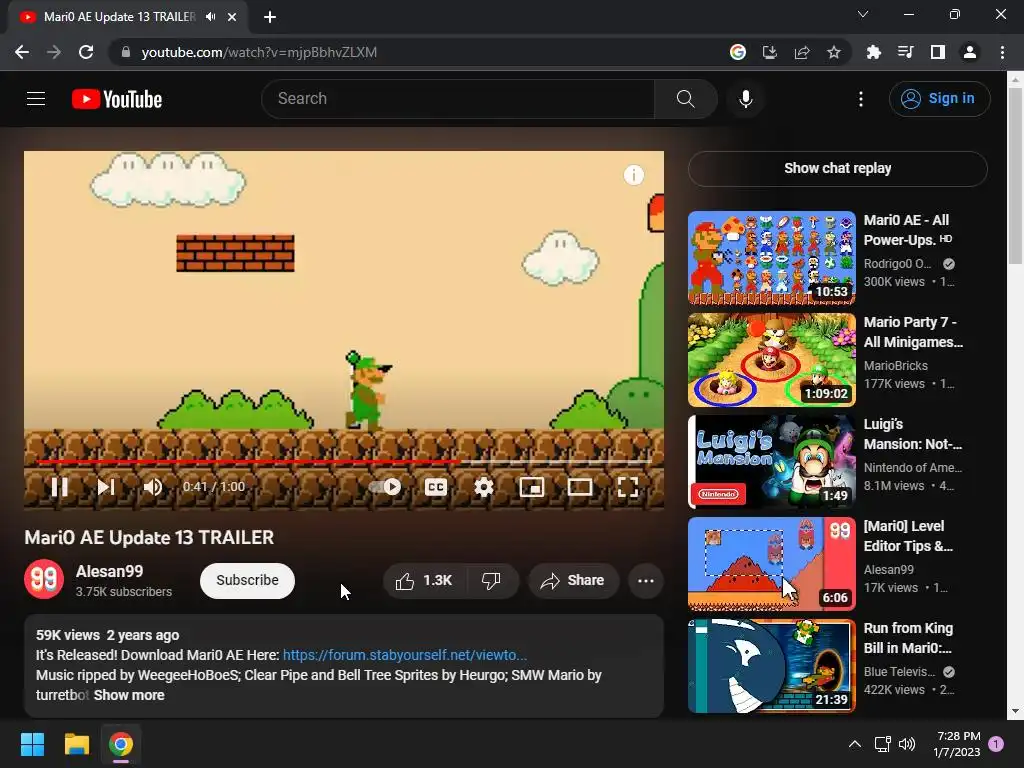
Task: Toggle closed captions on the player
Action: (x=436, y=487)
